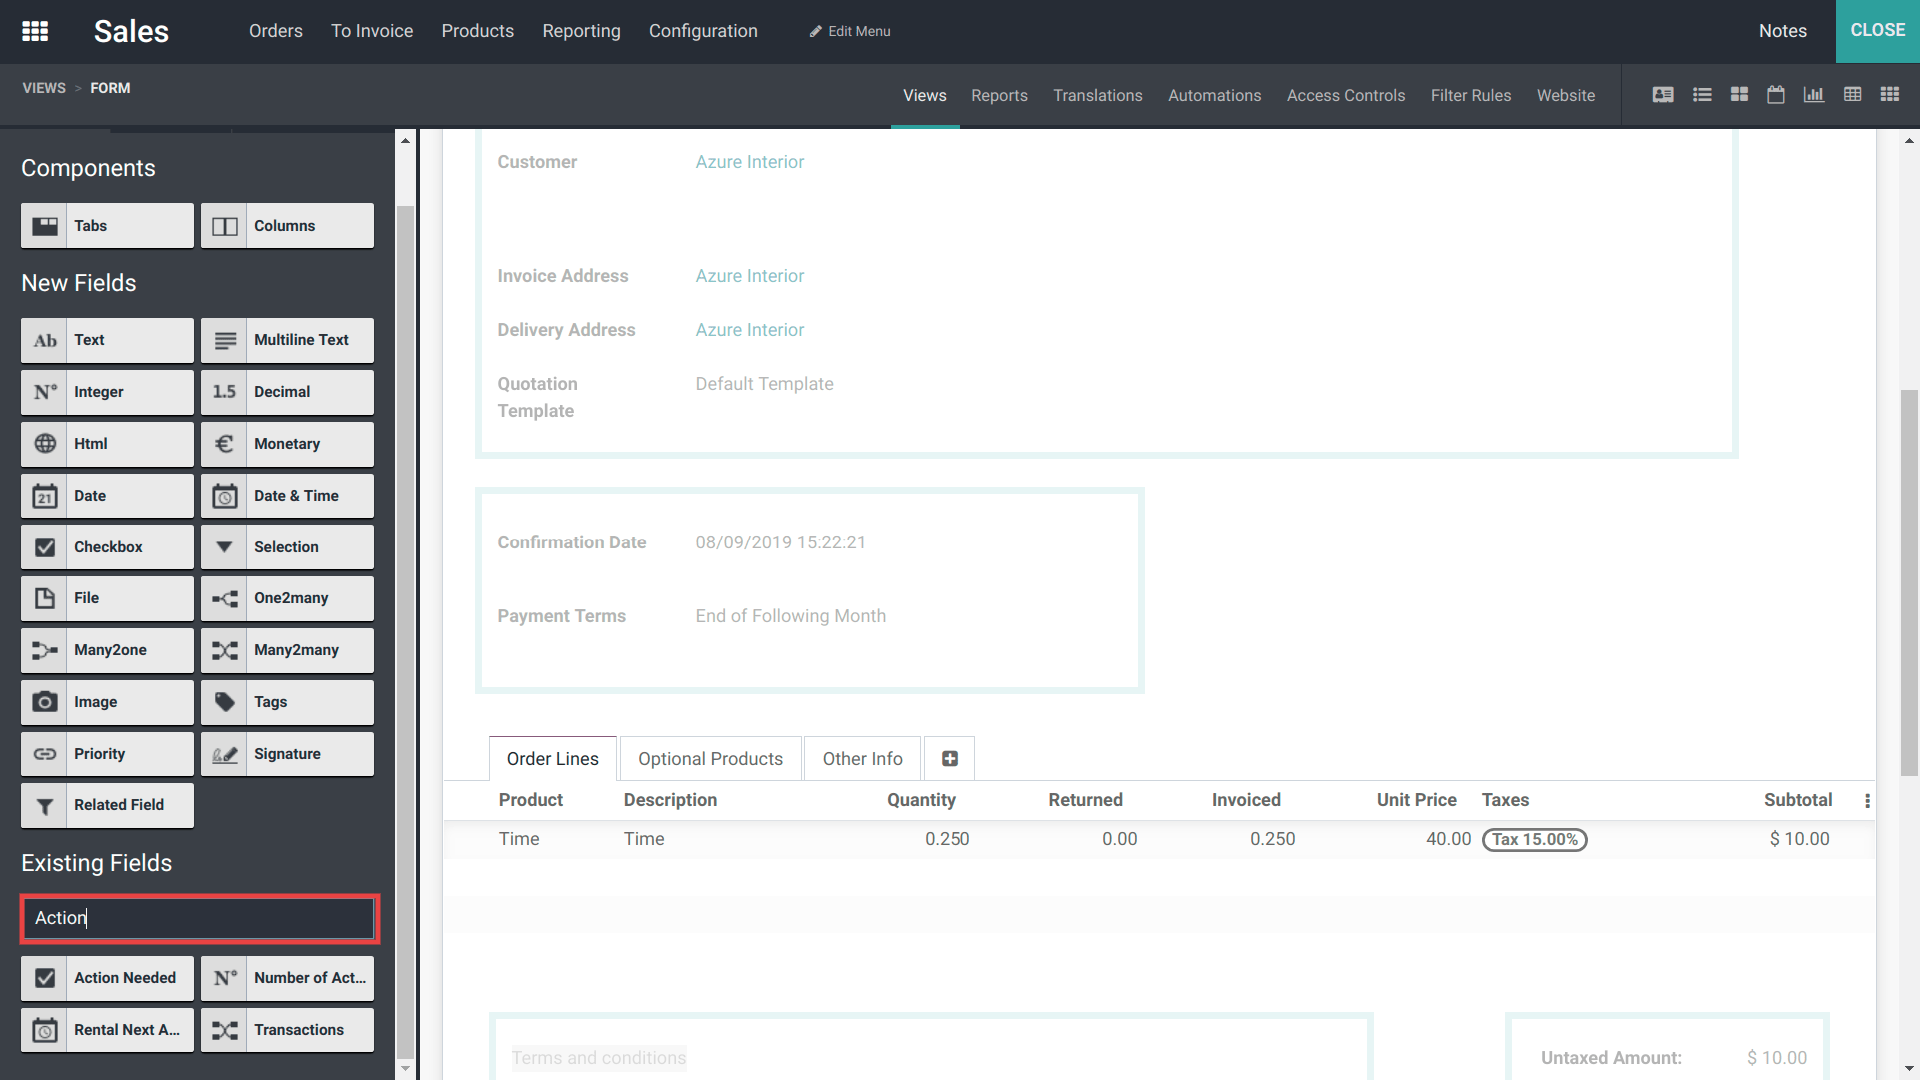
Task: Pick the Date & Time new field
Action: pyautogui.click(x=287, y=496)
